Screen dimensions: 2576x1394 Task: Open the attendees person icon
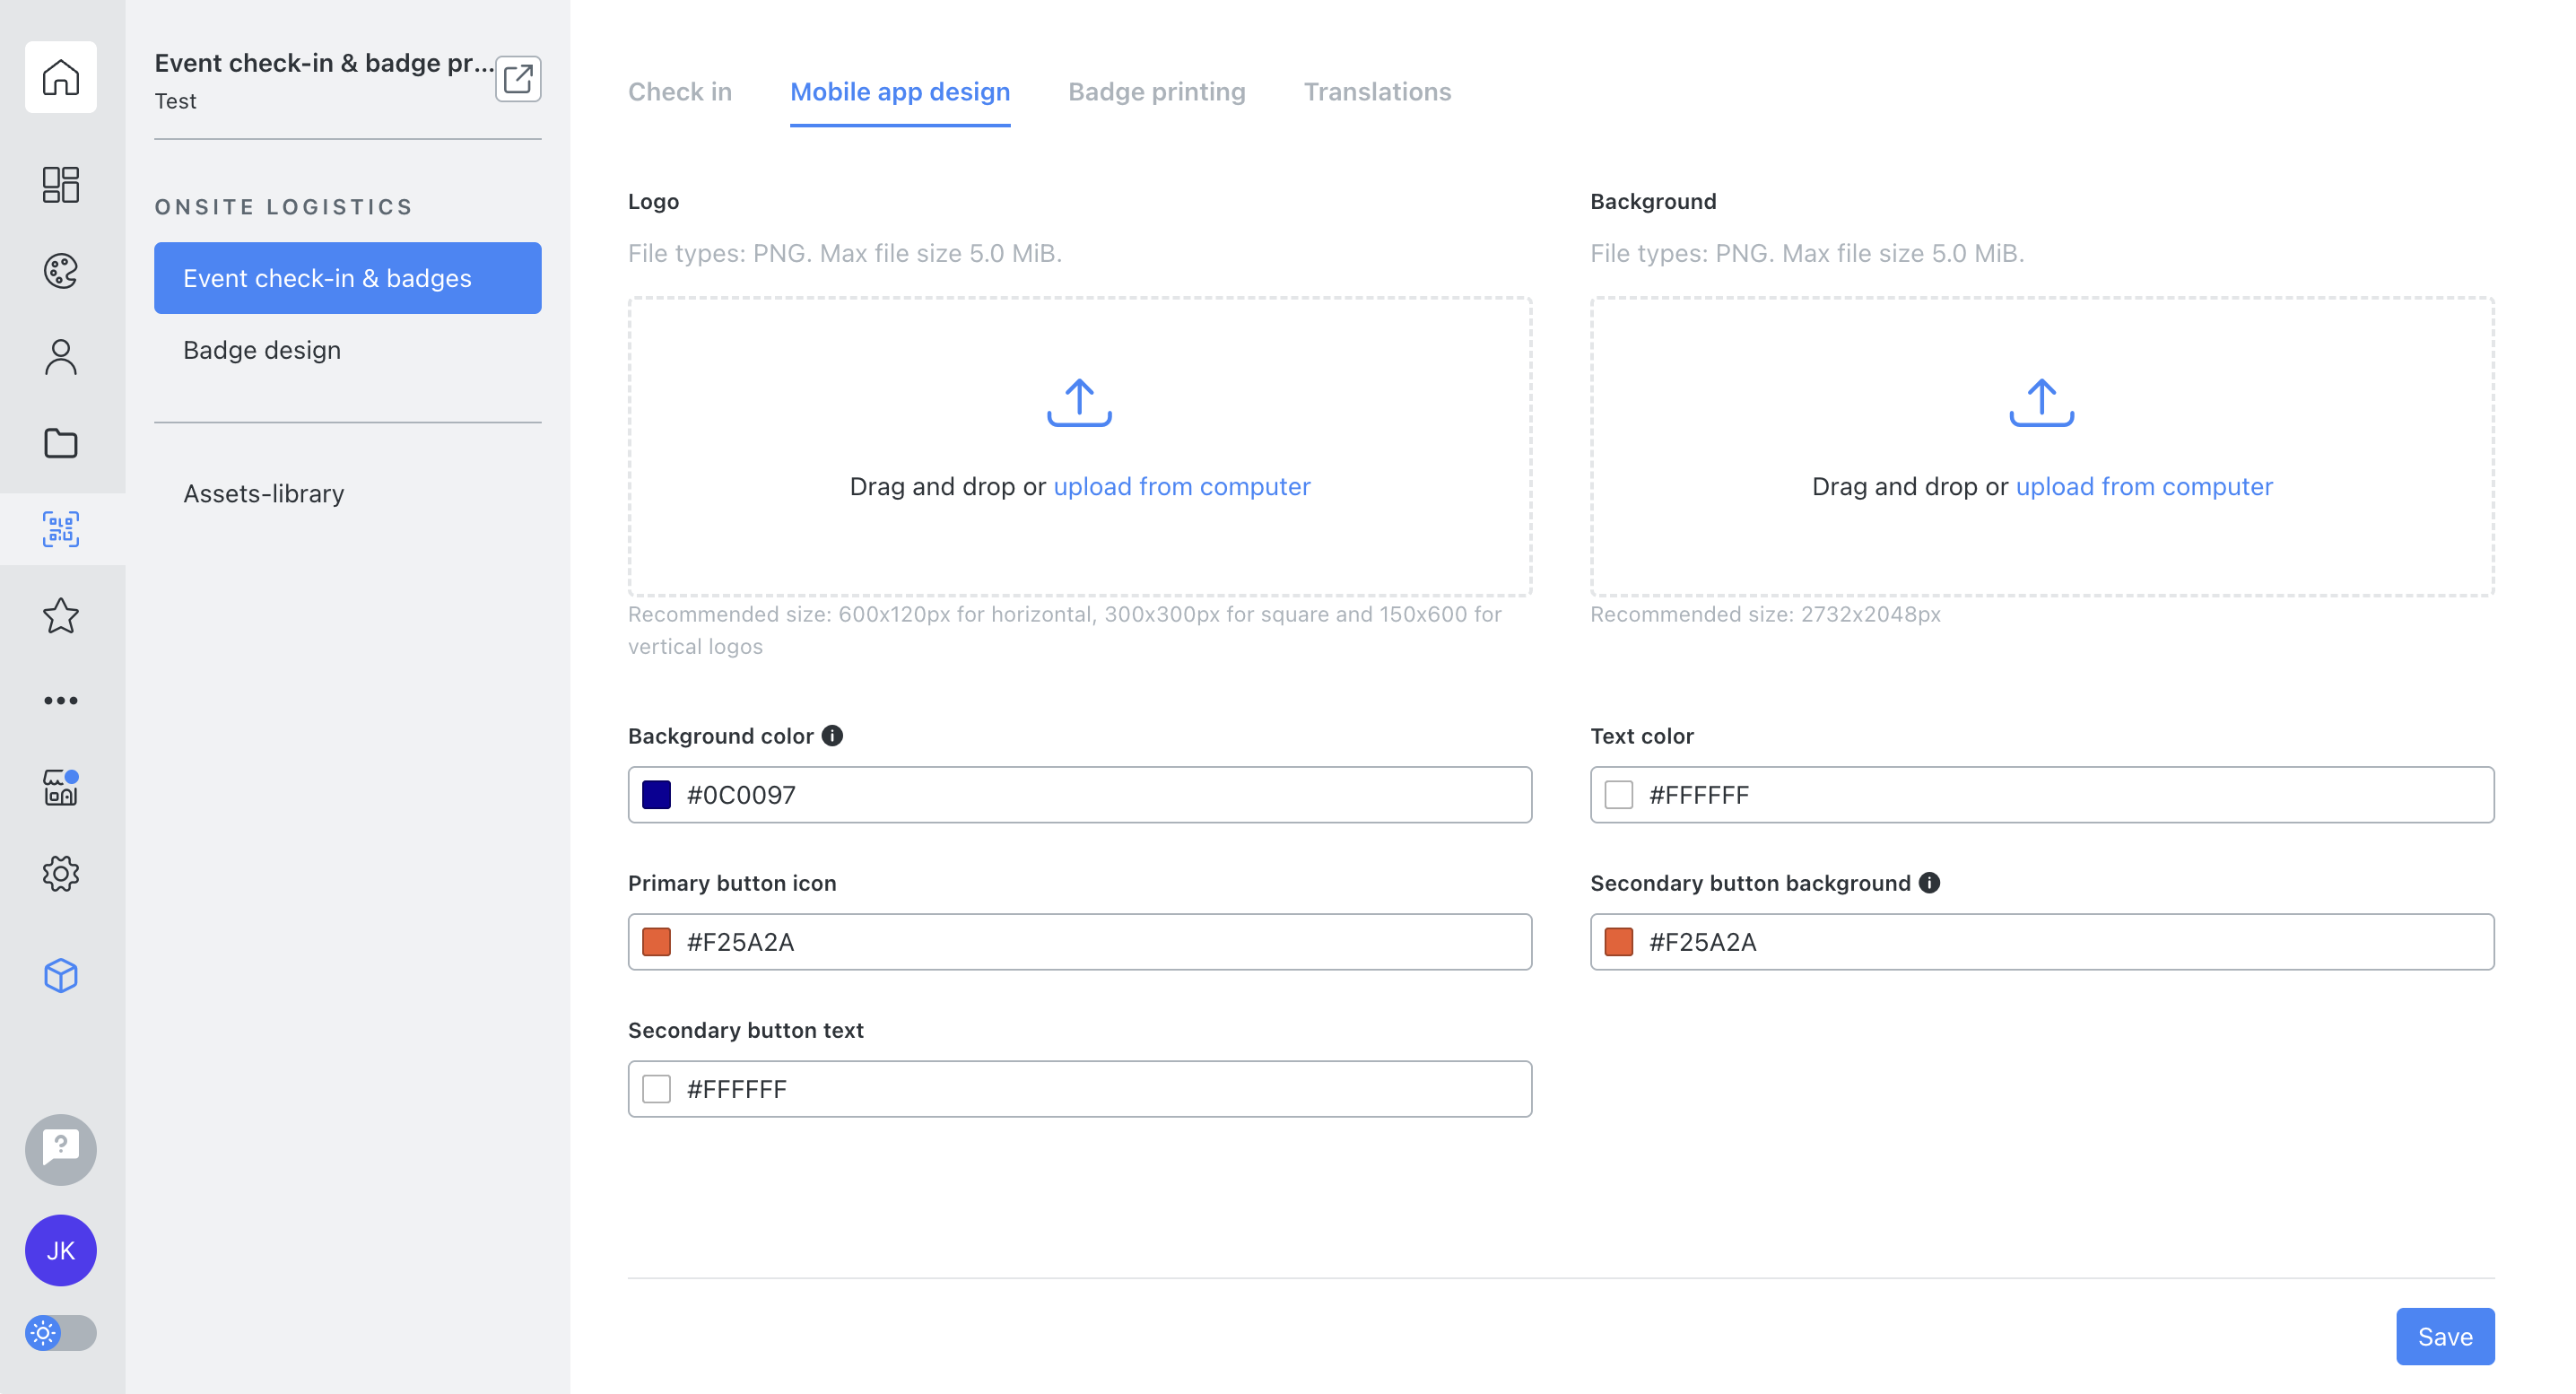pos(61,357)
